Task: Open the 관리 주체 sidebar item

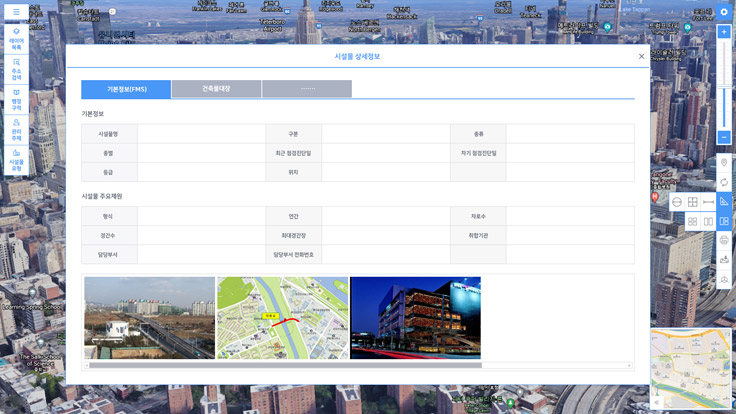Action: click(x=16, y=128)
